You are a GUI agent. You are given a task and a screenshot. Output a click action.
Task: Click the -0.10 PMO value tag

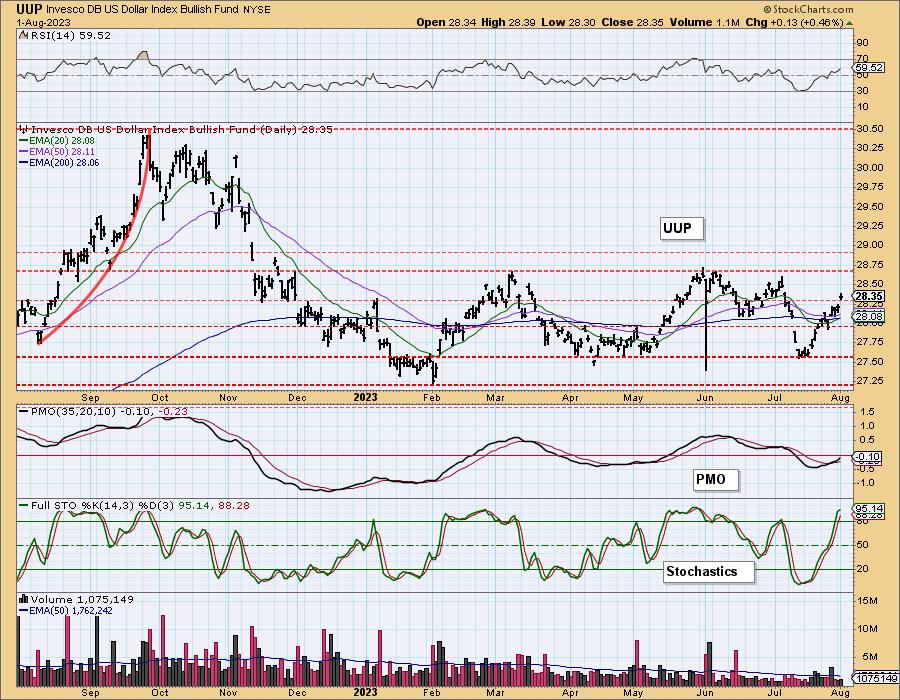pos(868,457)
